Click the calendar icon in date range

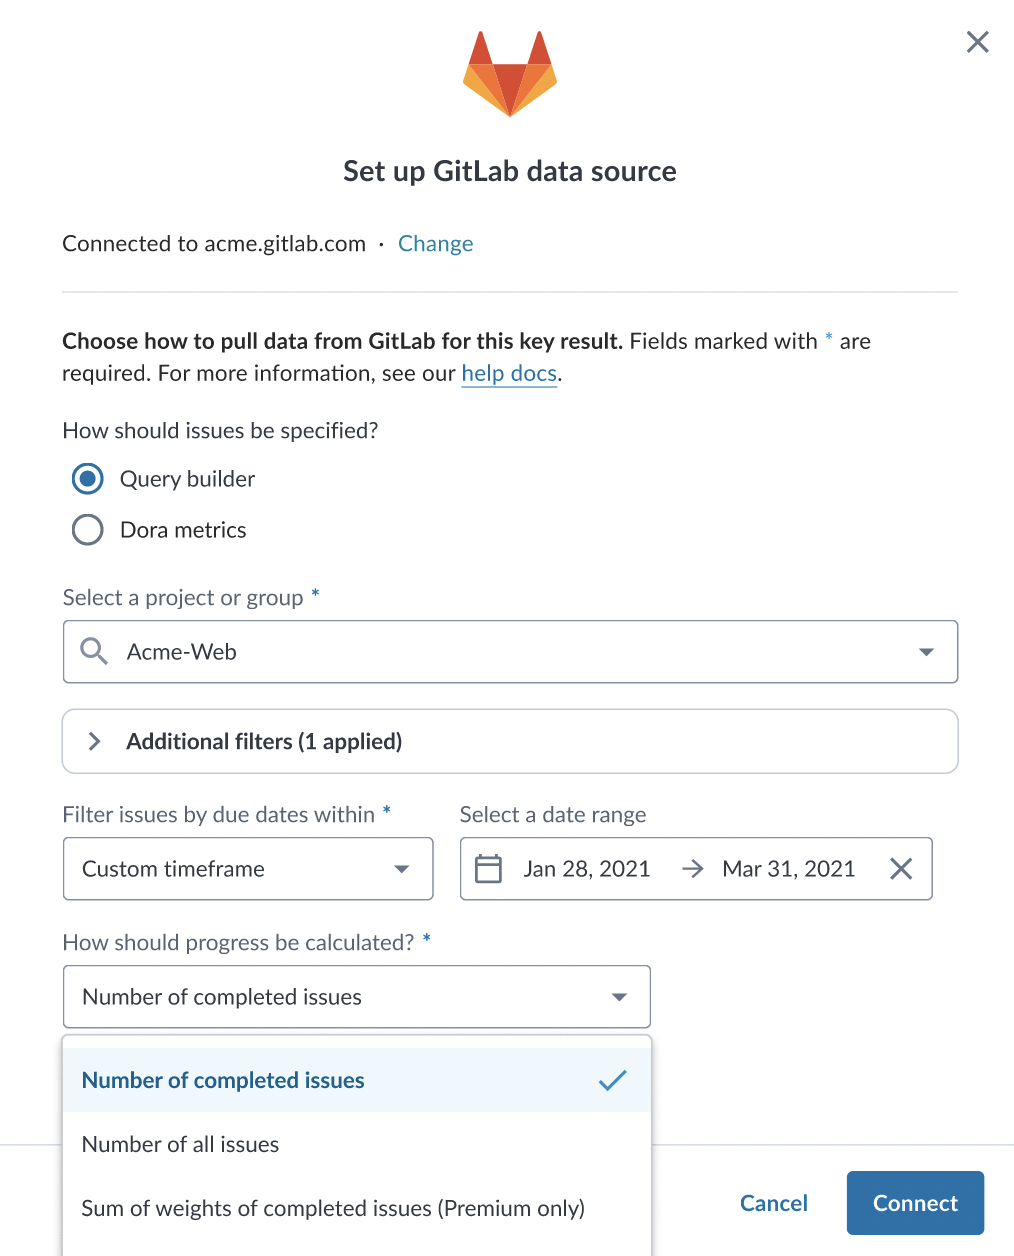point(488,868)
